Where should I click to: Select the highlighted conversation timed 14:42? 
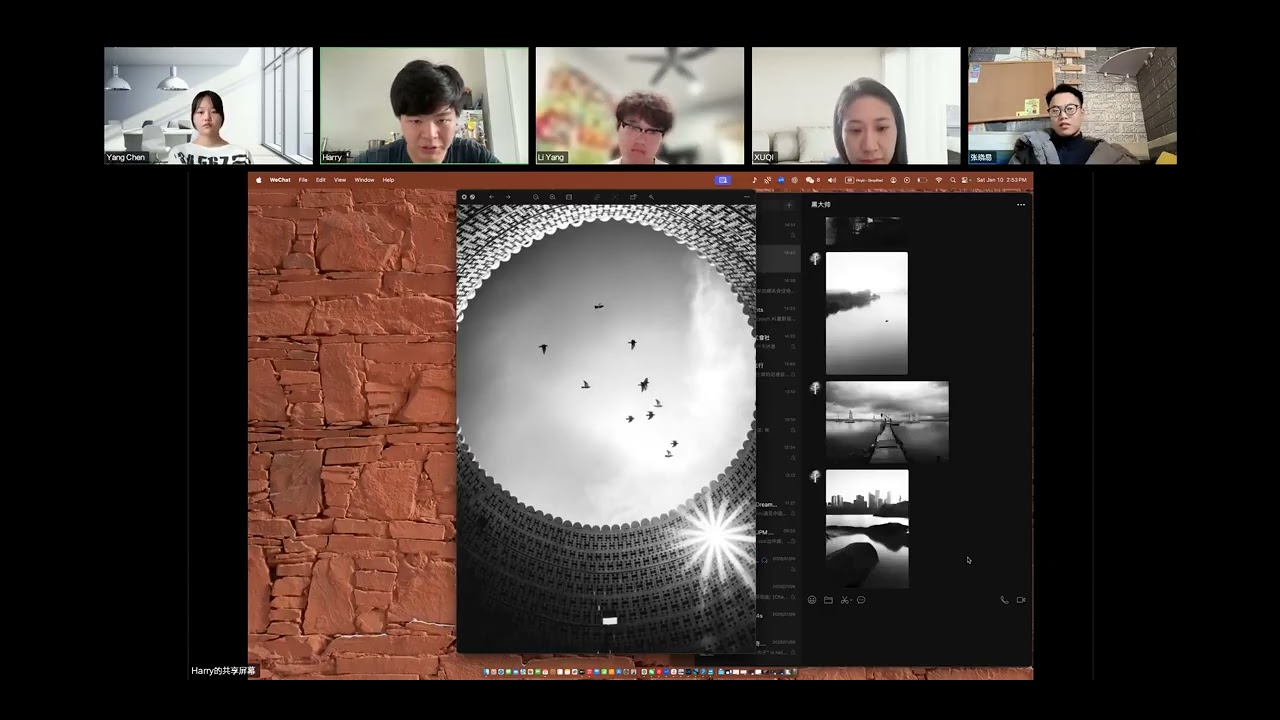[778, 257]
